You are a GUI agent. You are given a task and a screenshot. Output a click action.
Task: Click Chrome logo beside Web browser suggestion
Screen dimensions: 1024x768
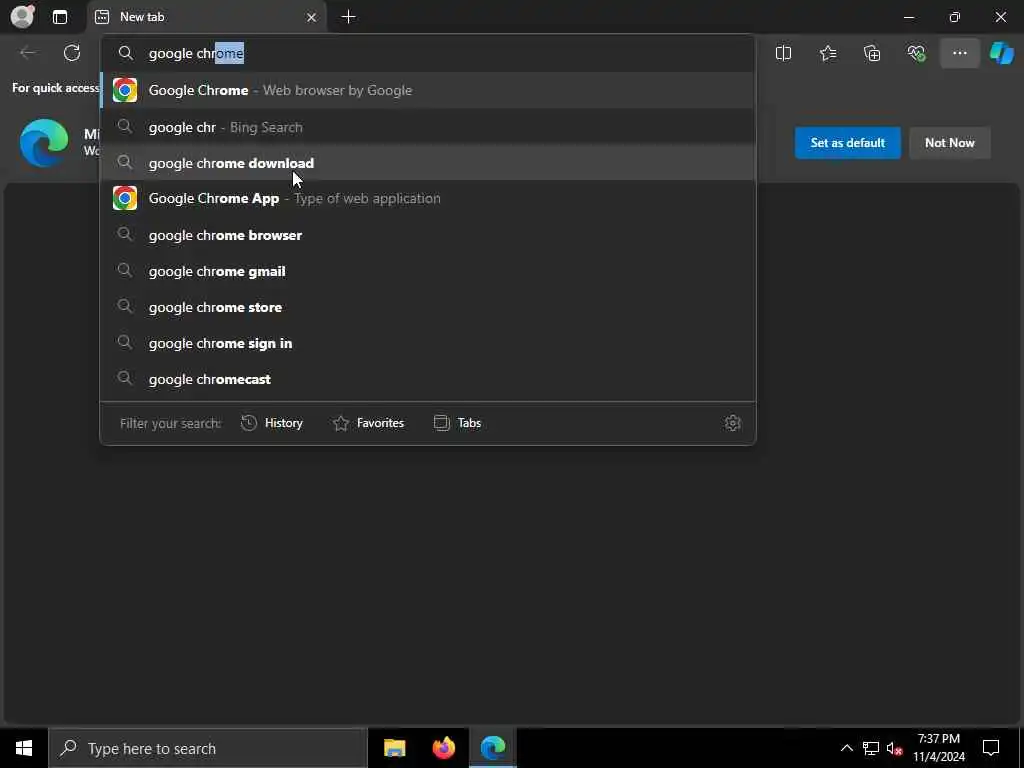coord(125,90)
